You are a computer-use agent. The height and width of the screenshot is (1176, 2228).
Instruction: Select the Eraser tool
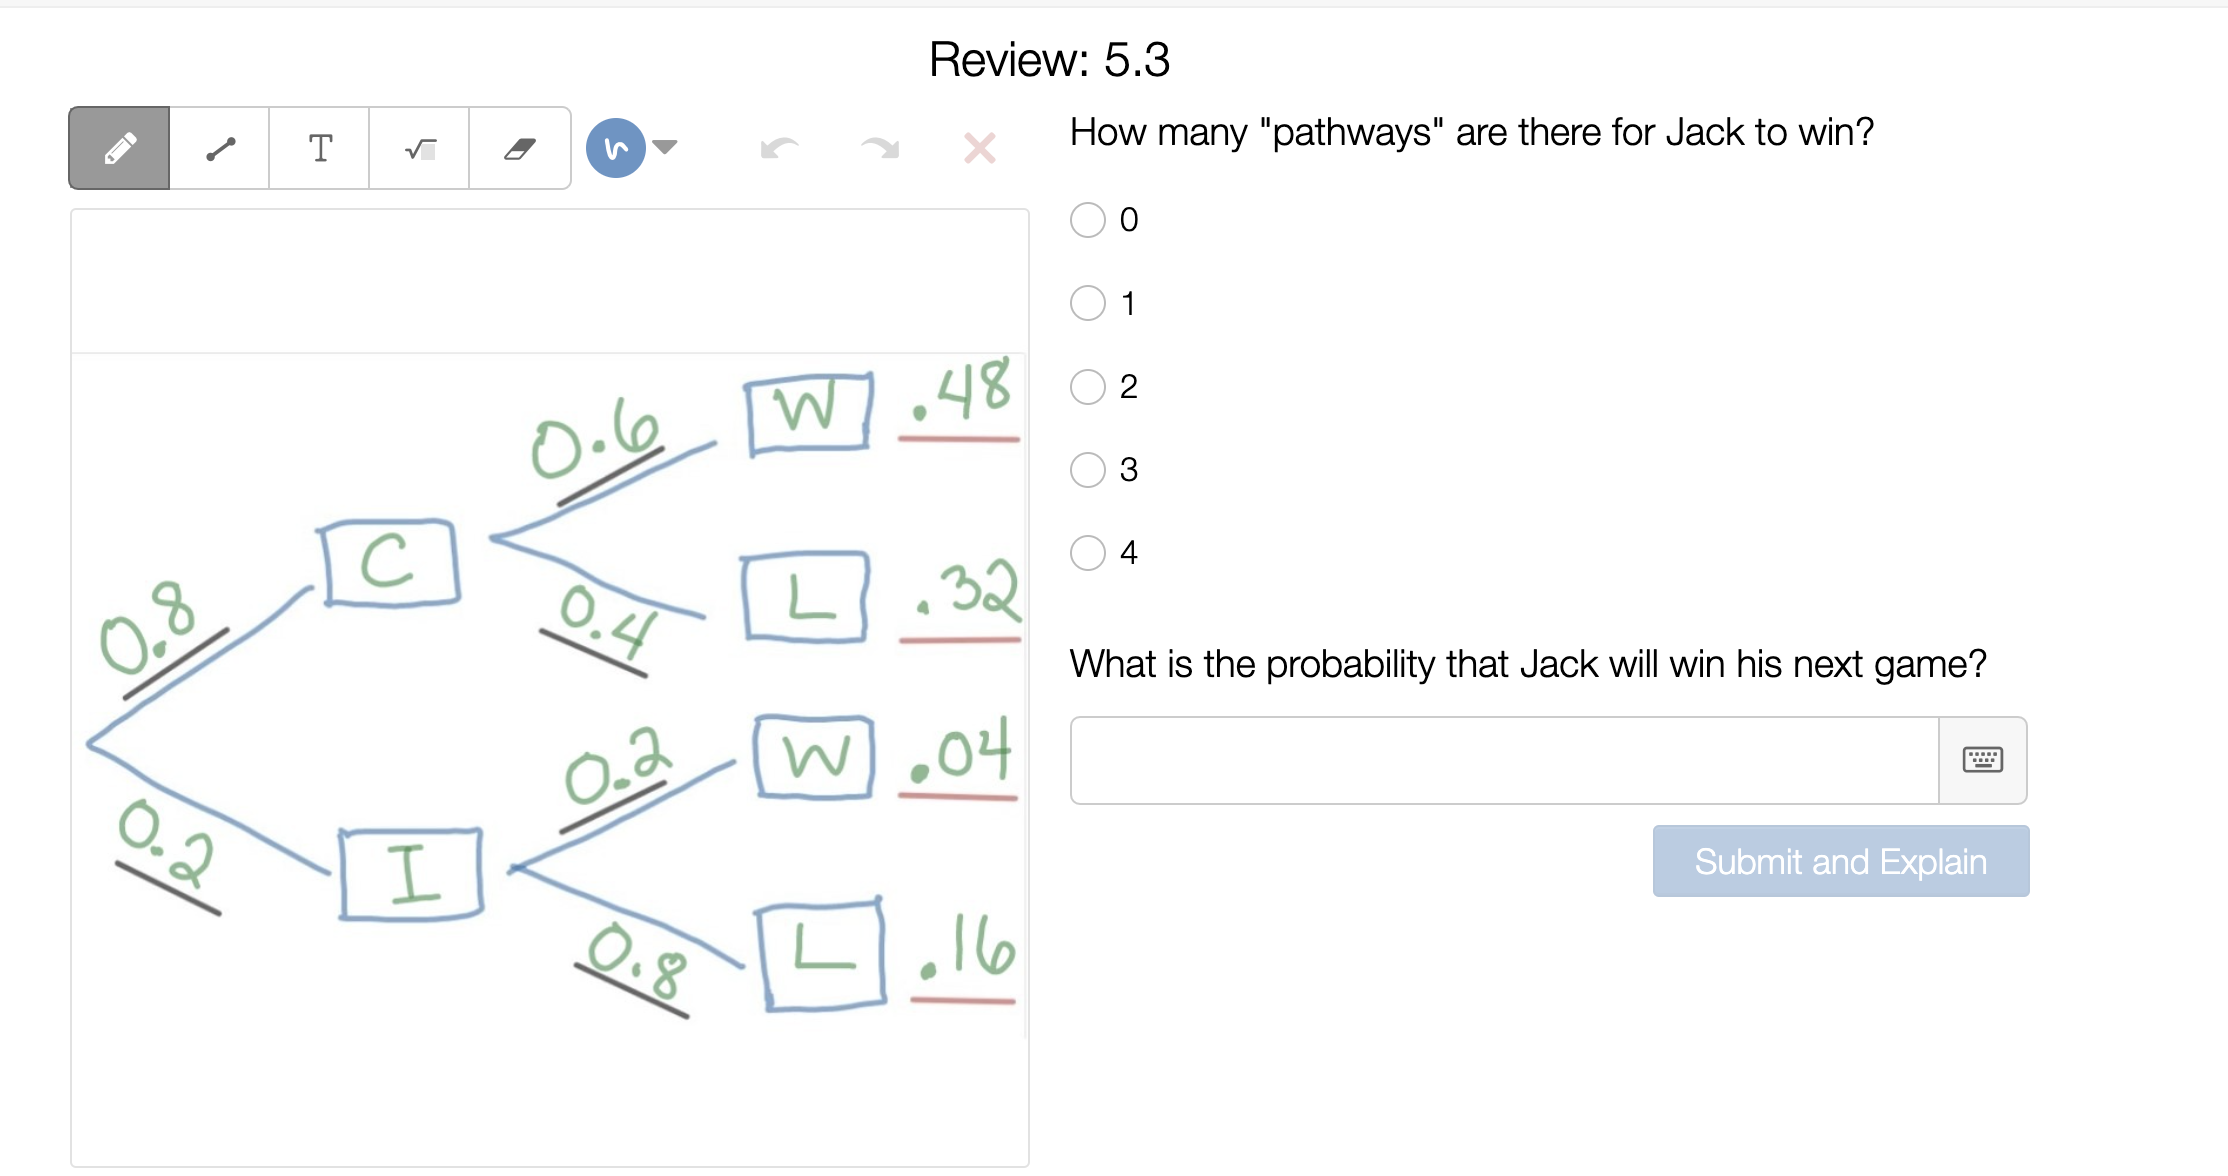click(x=518, y=147)
